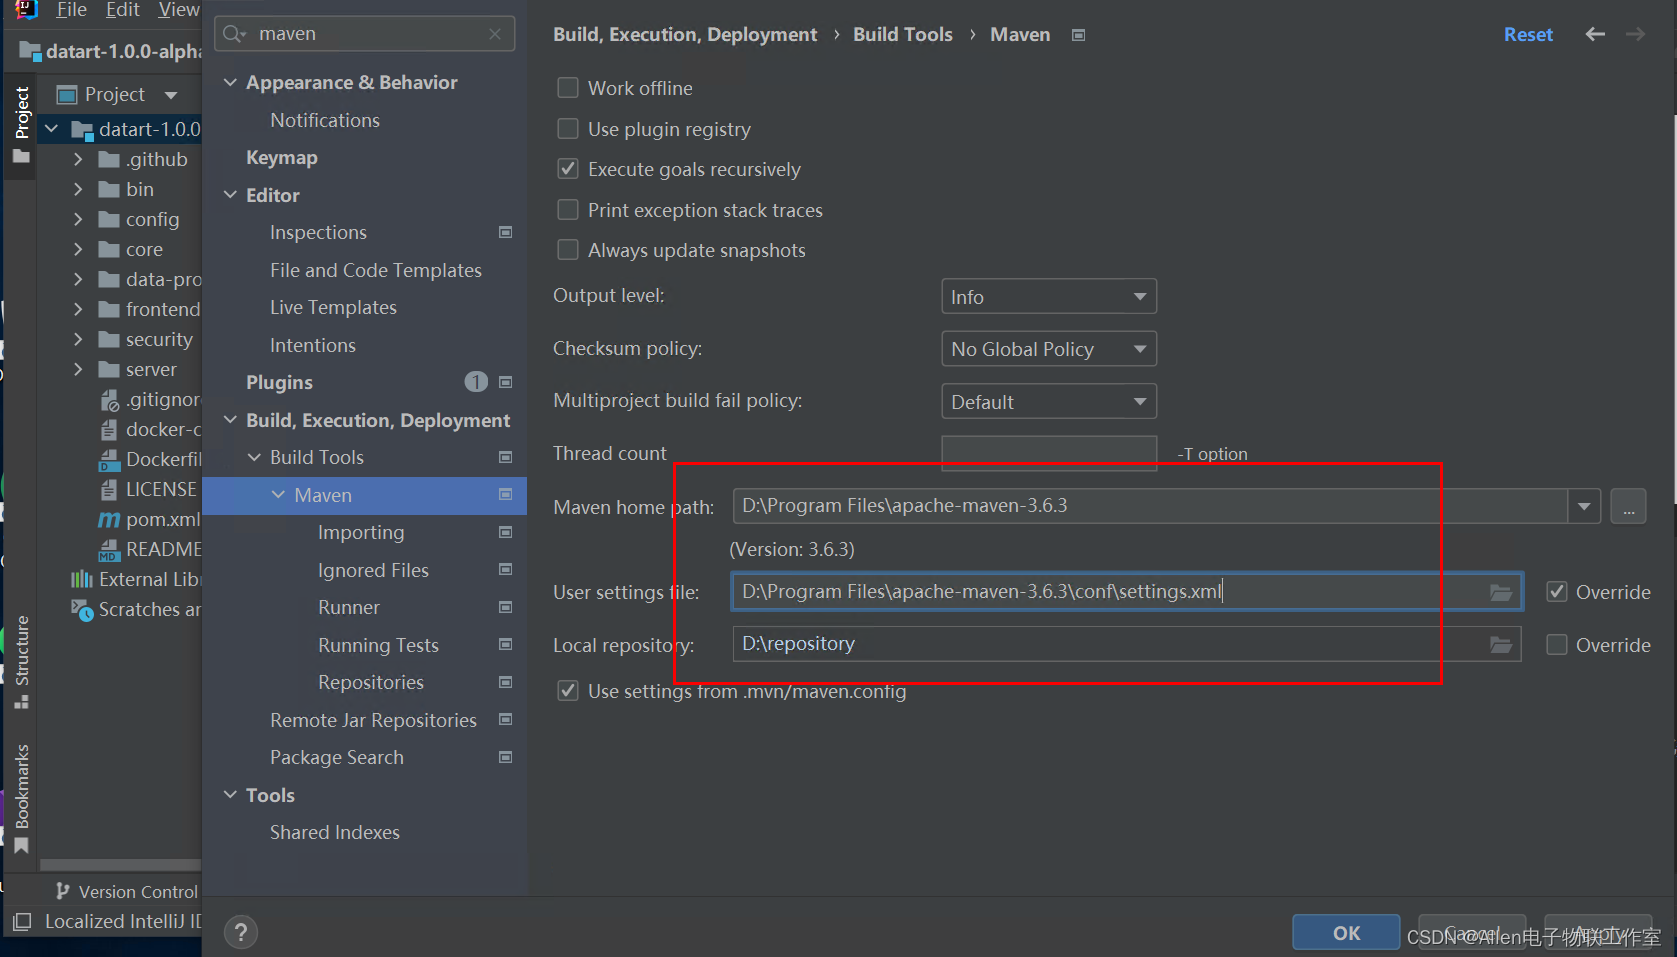Click project-level icon next to Ignored Files
Viewport: 1677px width, 957px height.
coord(505,570)
